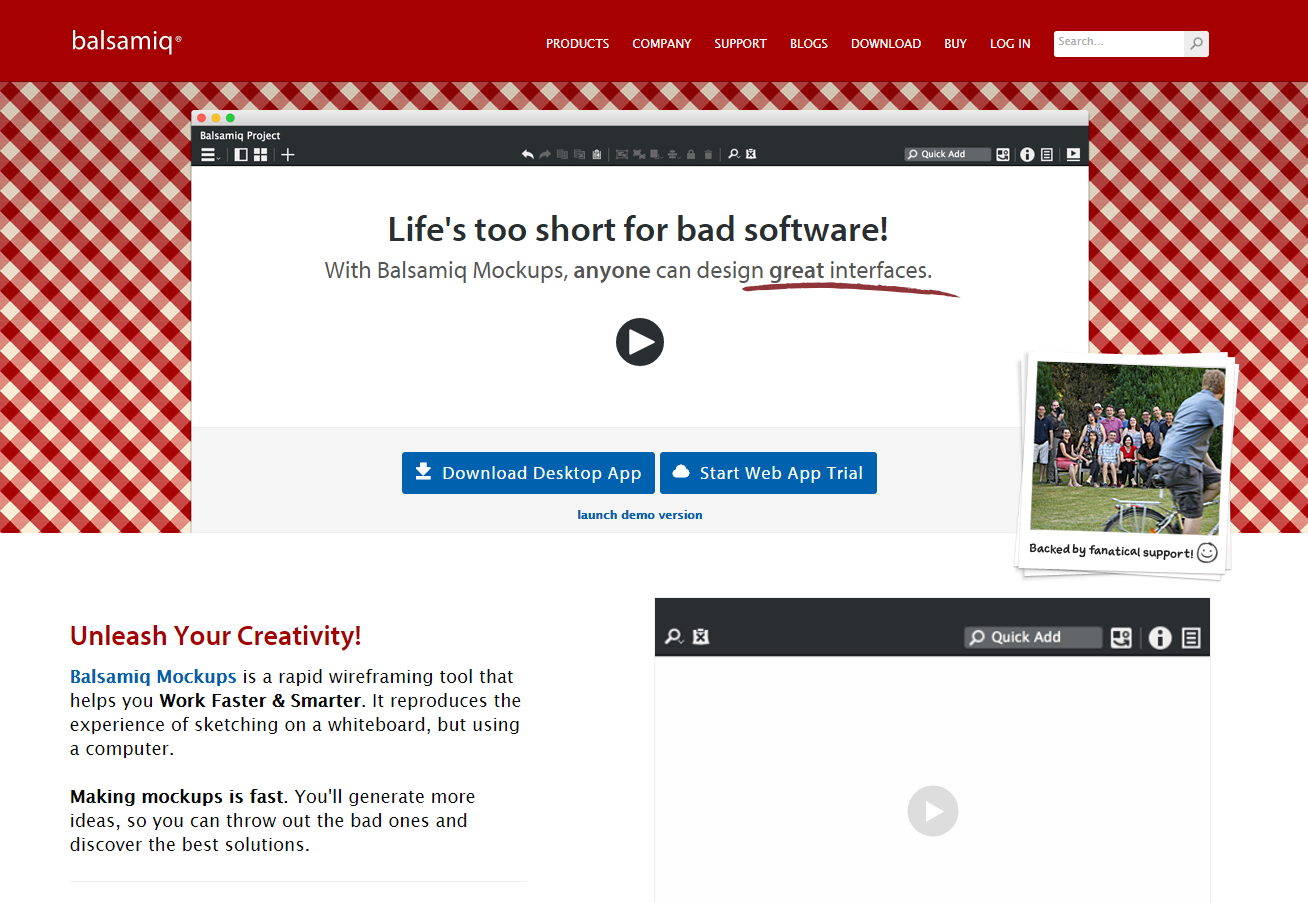
Task: Go to BLOGS in the navigation
Action: point(808,44)
